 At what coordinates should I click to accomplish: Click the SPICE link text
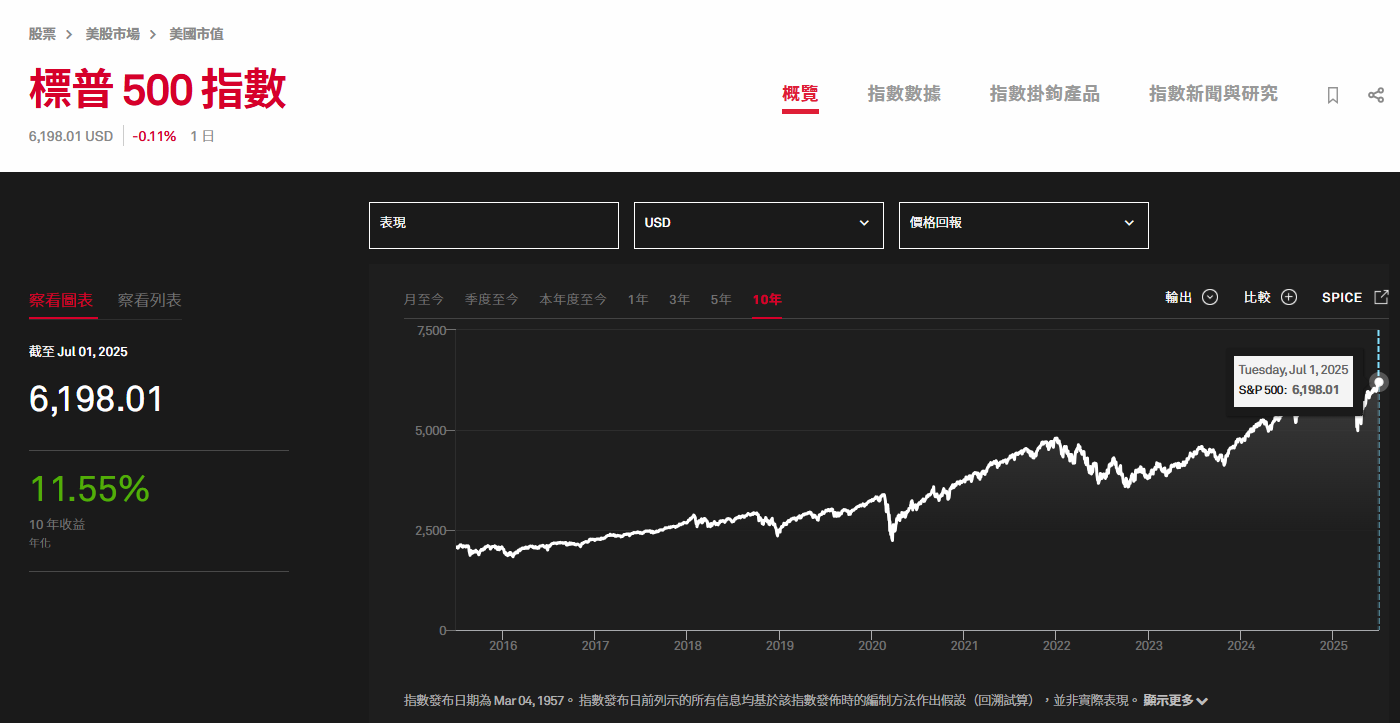pyautogui.click(x=1342, y=297)
